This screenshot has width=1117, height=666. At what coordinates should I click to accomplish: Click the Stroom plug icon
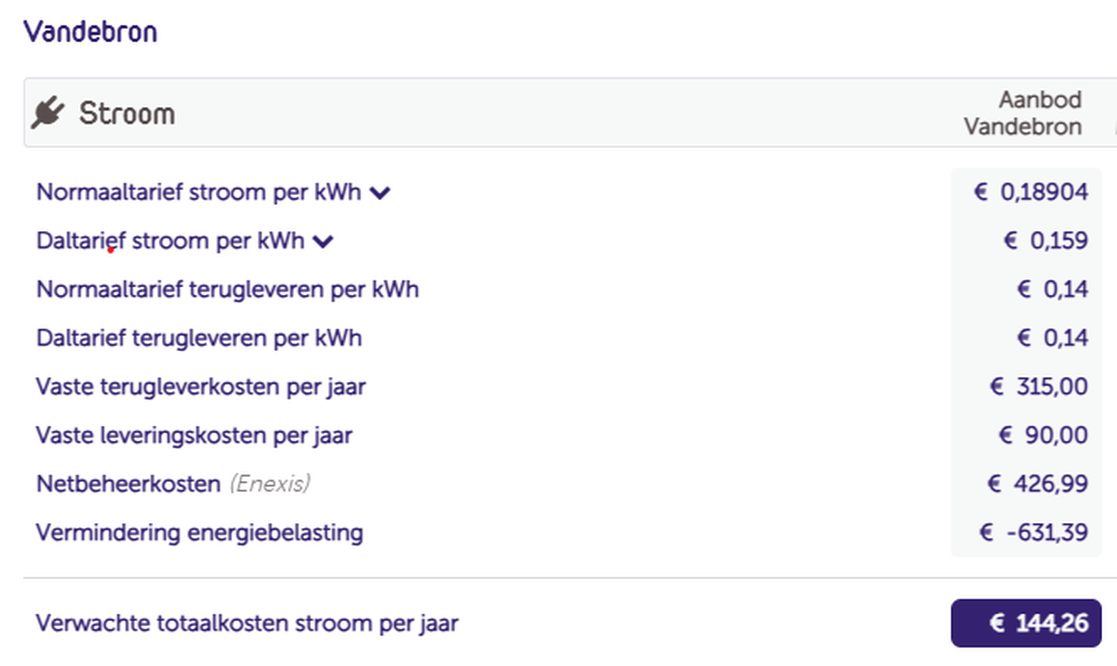click(x=47, y=114)
